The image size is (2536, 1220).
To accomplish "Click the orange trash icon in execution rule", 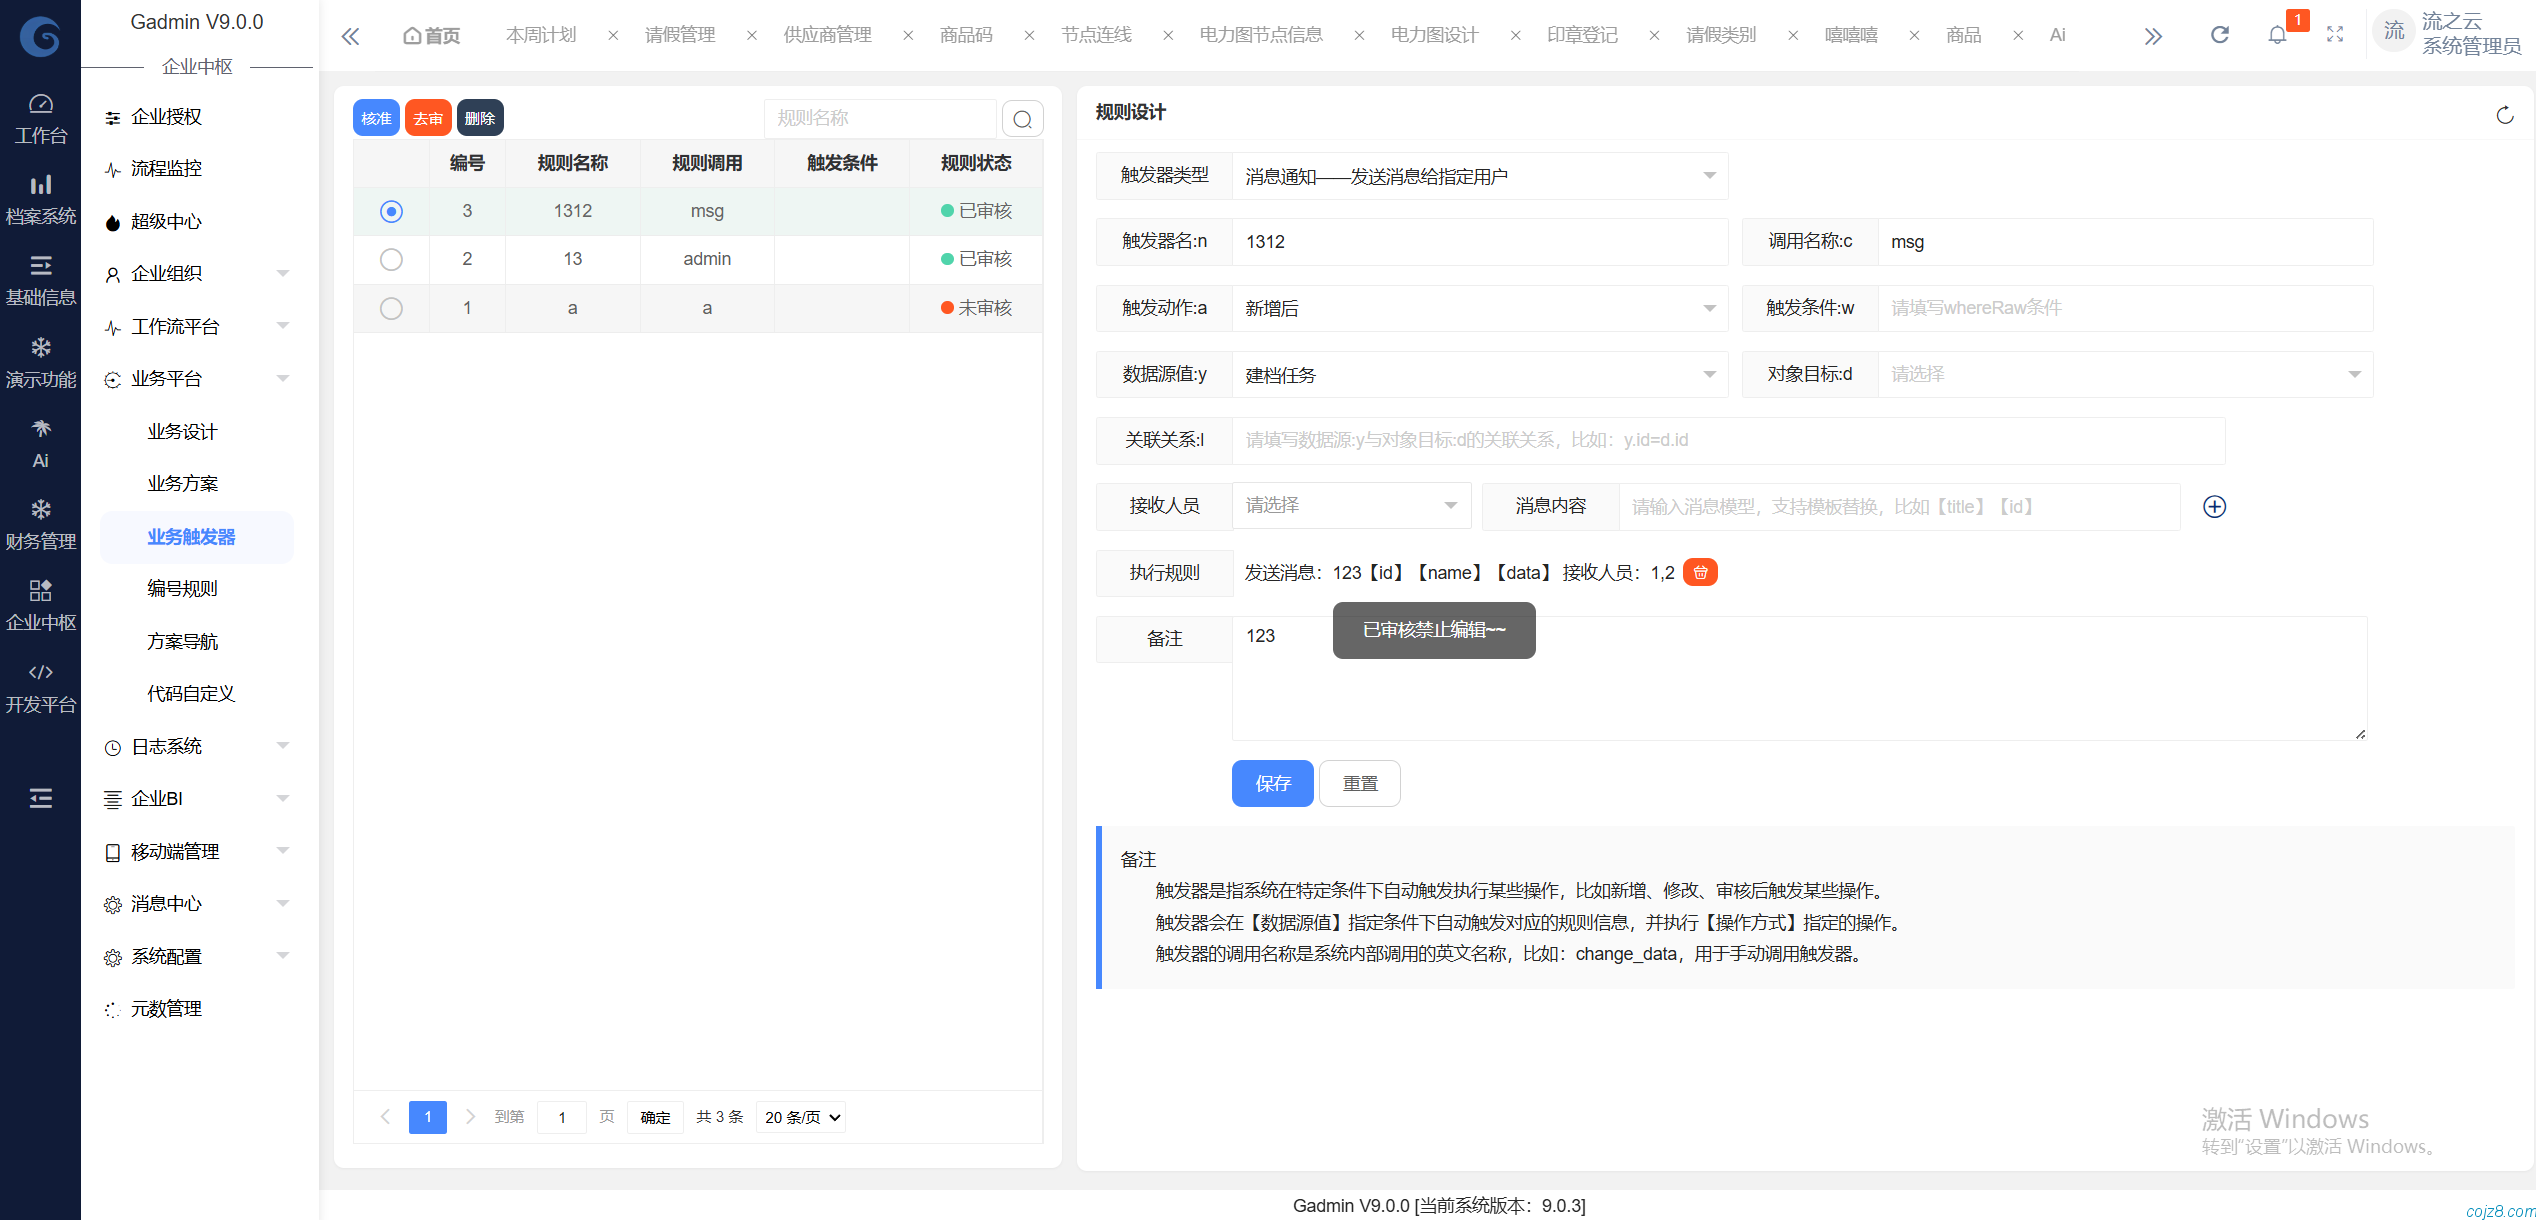I will 1700,573.
